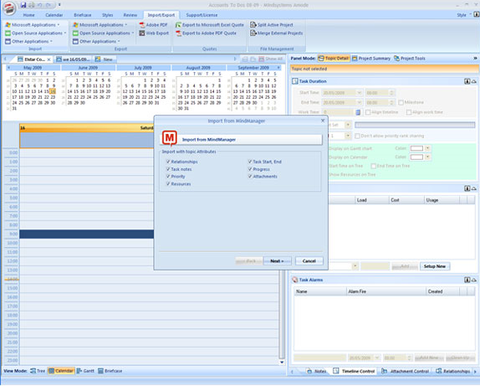Click Export to Adobe PDF Quote
Image resolution: width=480 pixels, height=386 pixels.
206,33
